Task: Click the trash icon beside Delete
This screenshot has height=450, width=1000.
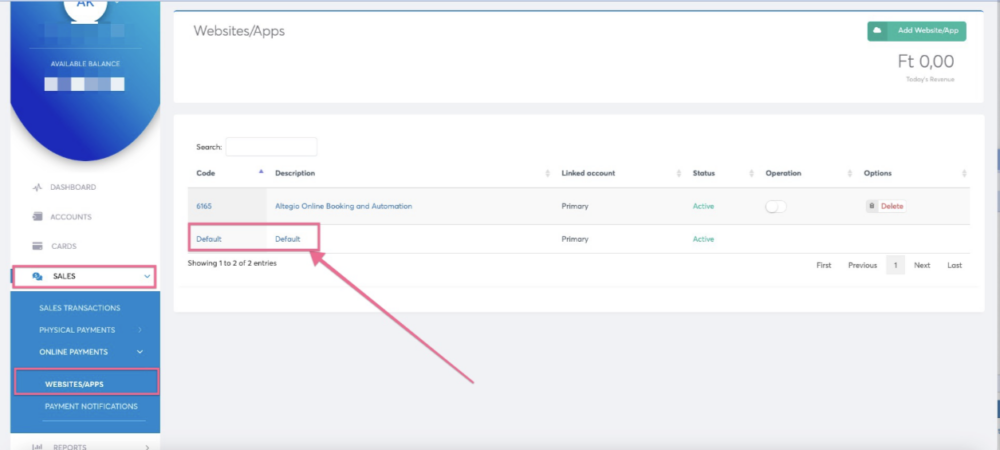Action: pyautogui.click(x=872, y=206)
